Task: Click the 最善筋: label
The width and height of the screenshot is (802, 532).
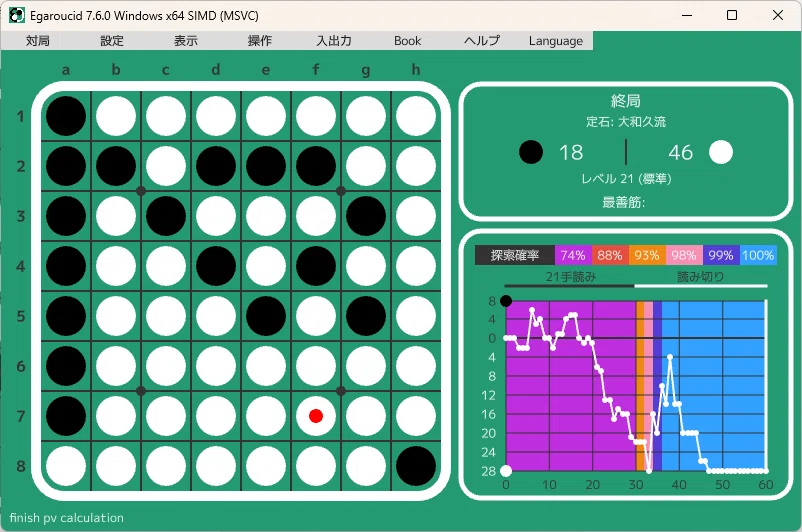Action: click(623, 203)
